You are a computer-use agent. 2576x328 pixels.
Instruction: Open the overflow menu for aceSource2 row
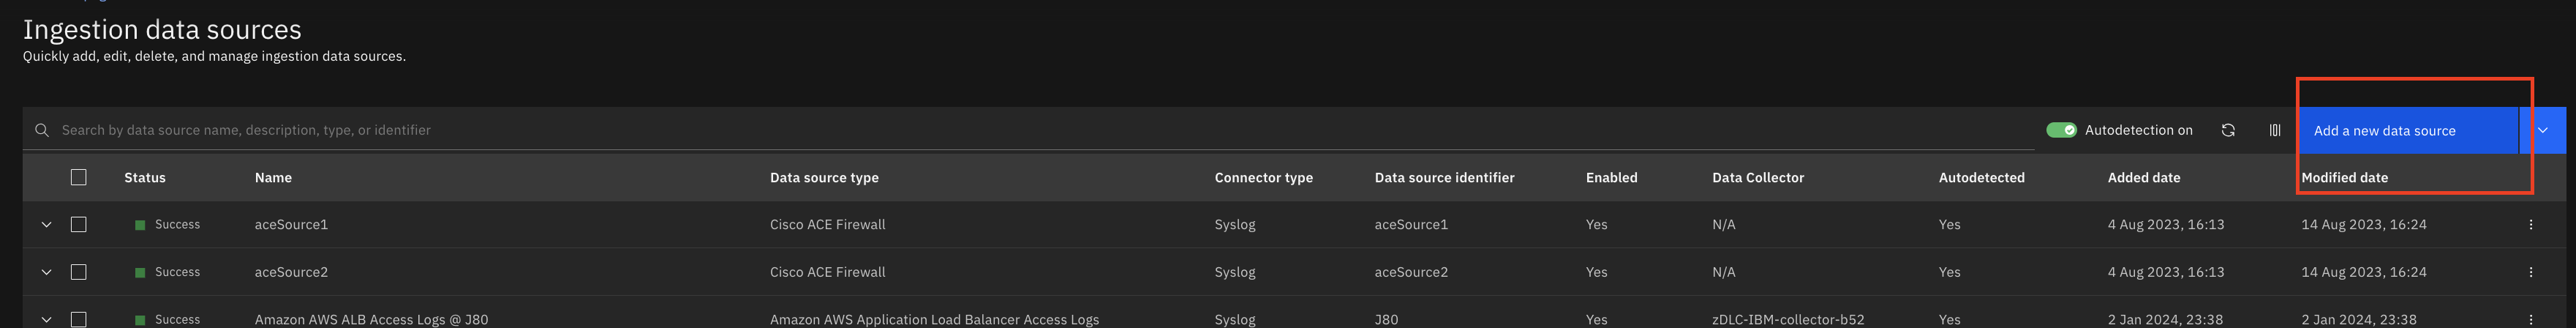pos(2531,272)
